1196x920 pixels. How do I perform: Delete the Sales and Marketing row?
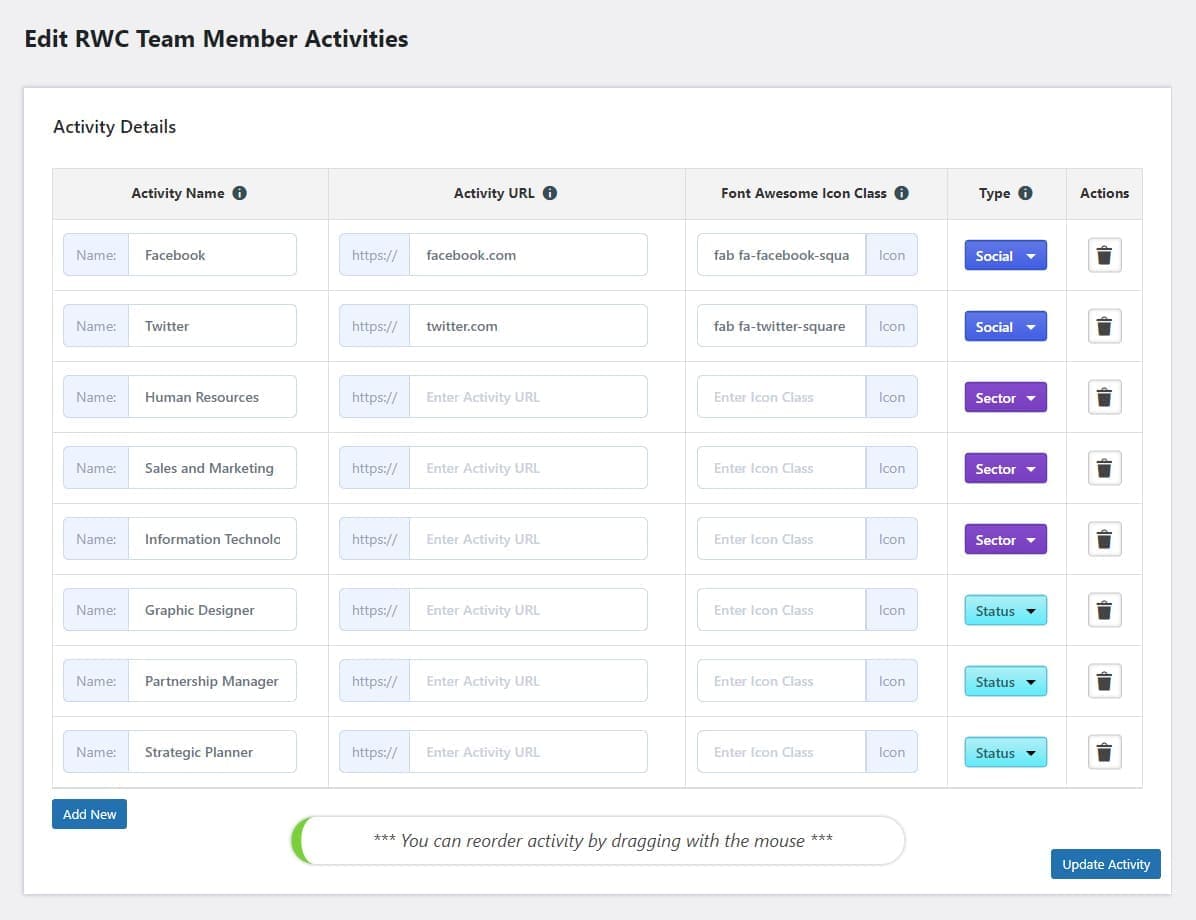[1104, 468]
